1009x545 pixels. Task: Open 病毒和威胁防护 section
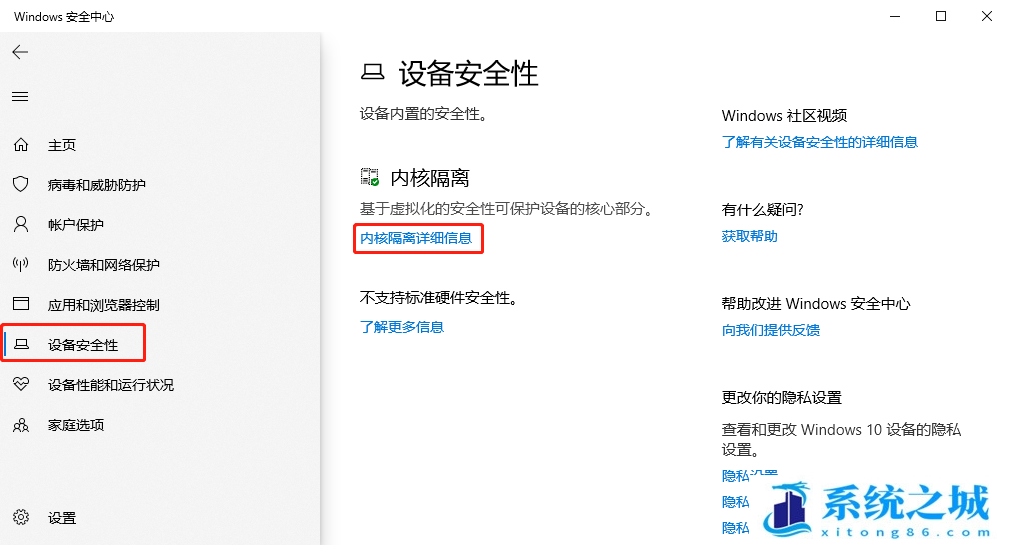(97, 185)
